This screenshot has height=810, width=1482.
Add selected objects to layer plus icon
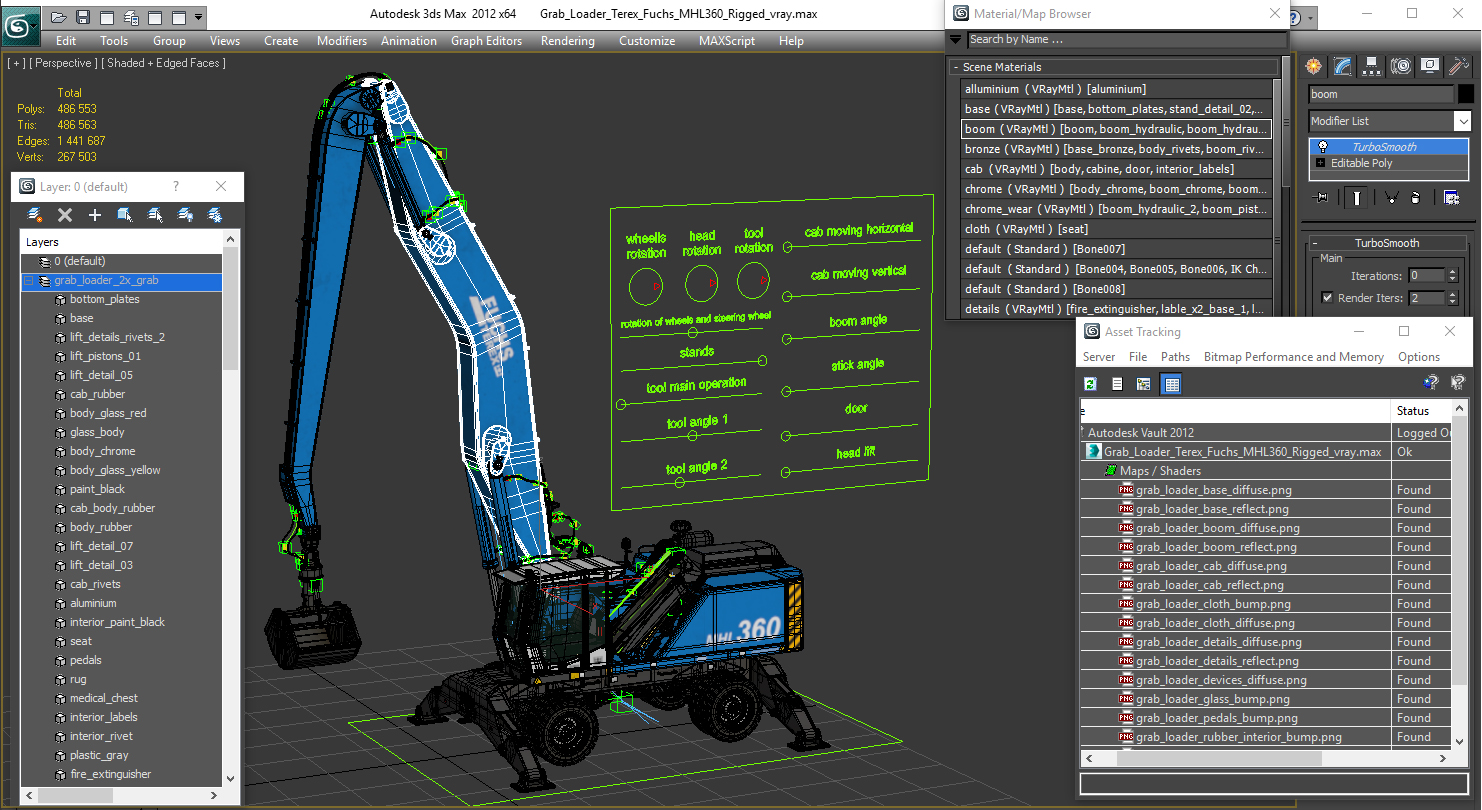(95, 215)
